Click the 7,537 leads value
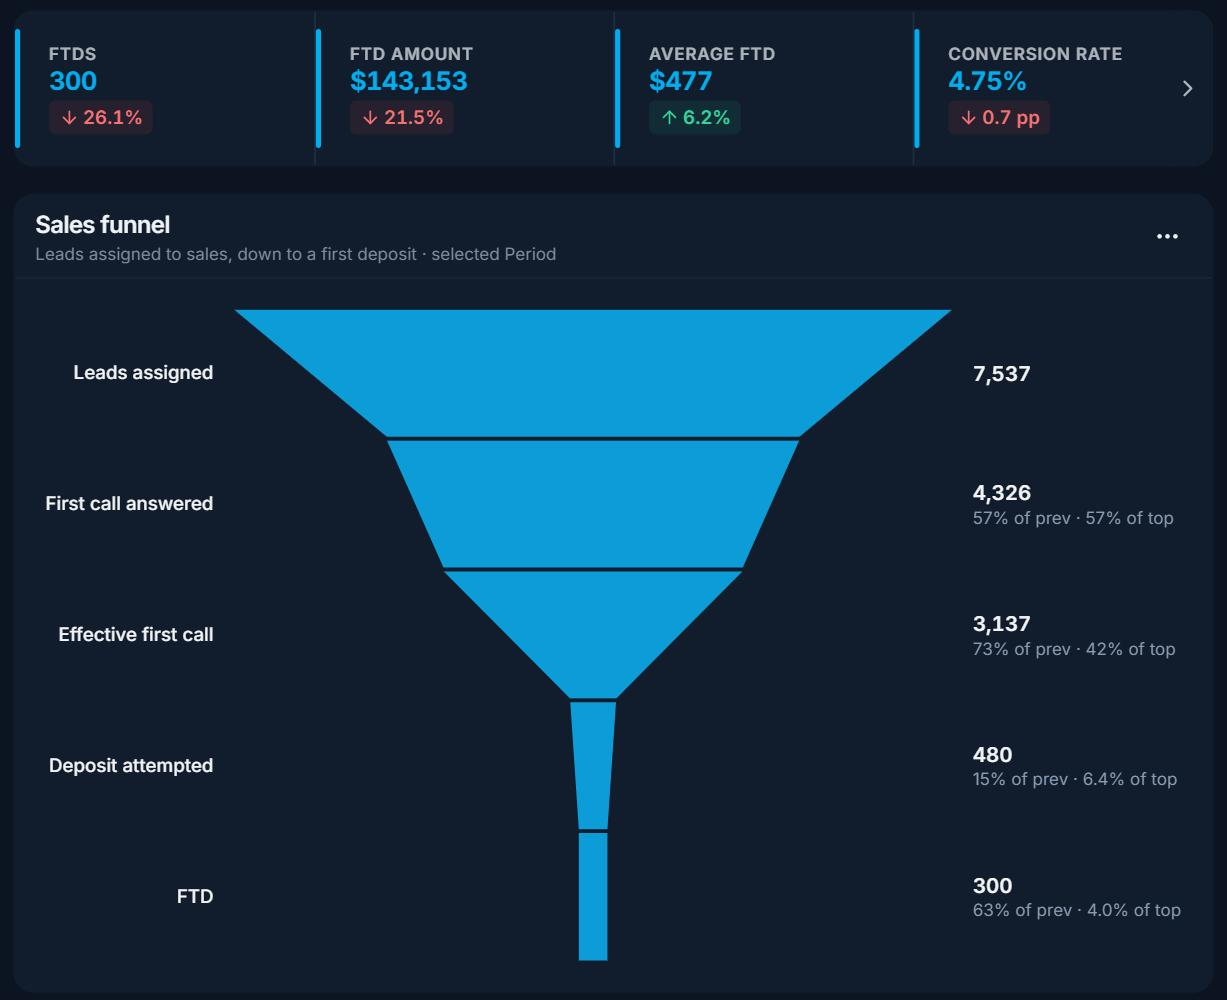This screenshot has width=1227, height=1000. click(1001, 374)
